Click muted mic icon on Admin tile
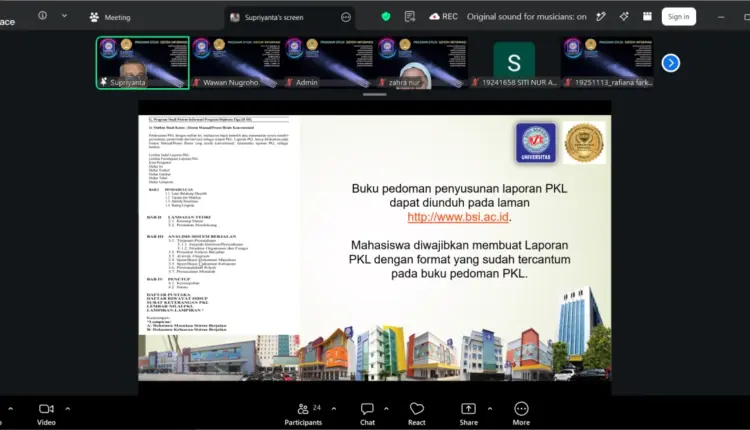750x430 pixels. point(289,82)
